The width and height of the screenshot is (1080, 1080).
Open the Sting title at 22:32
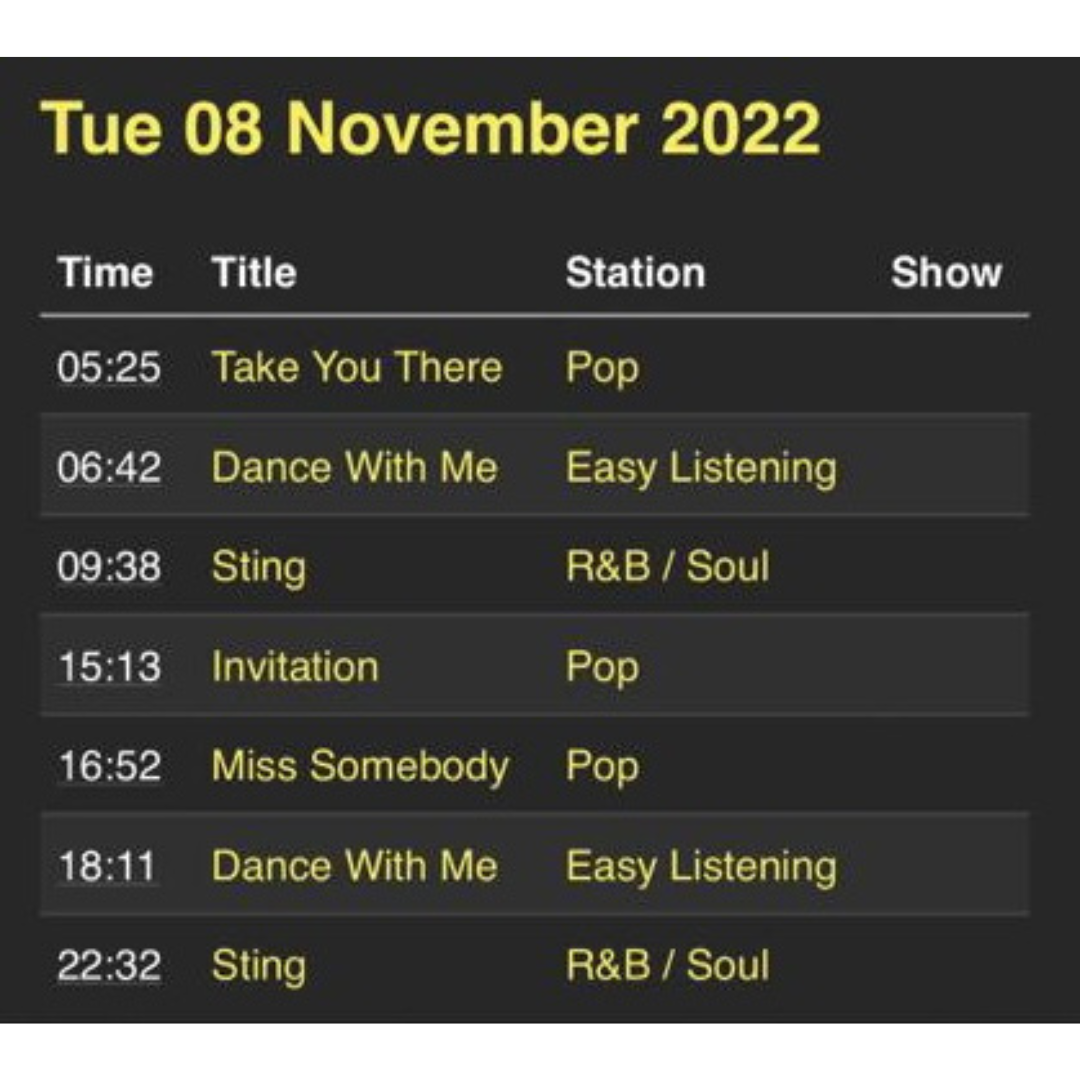click(x=258, y=966)
